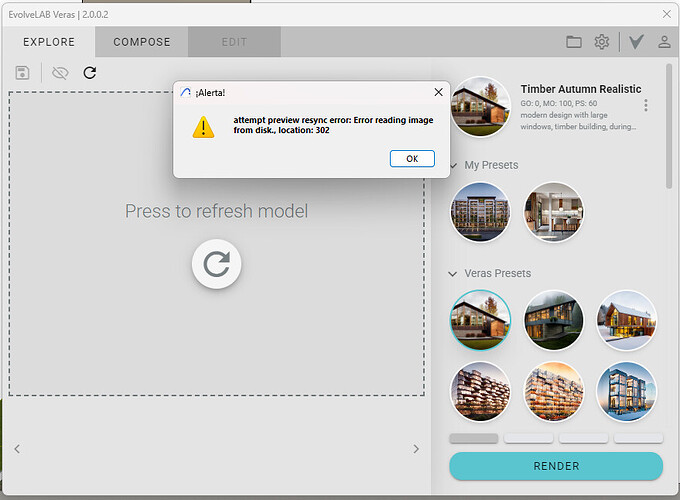The width and height of the screenshot is (680, 500).
Task: Click the small refresh icon in toolbar
Action: click(90, 72)
